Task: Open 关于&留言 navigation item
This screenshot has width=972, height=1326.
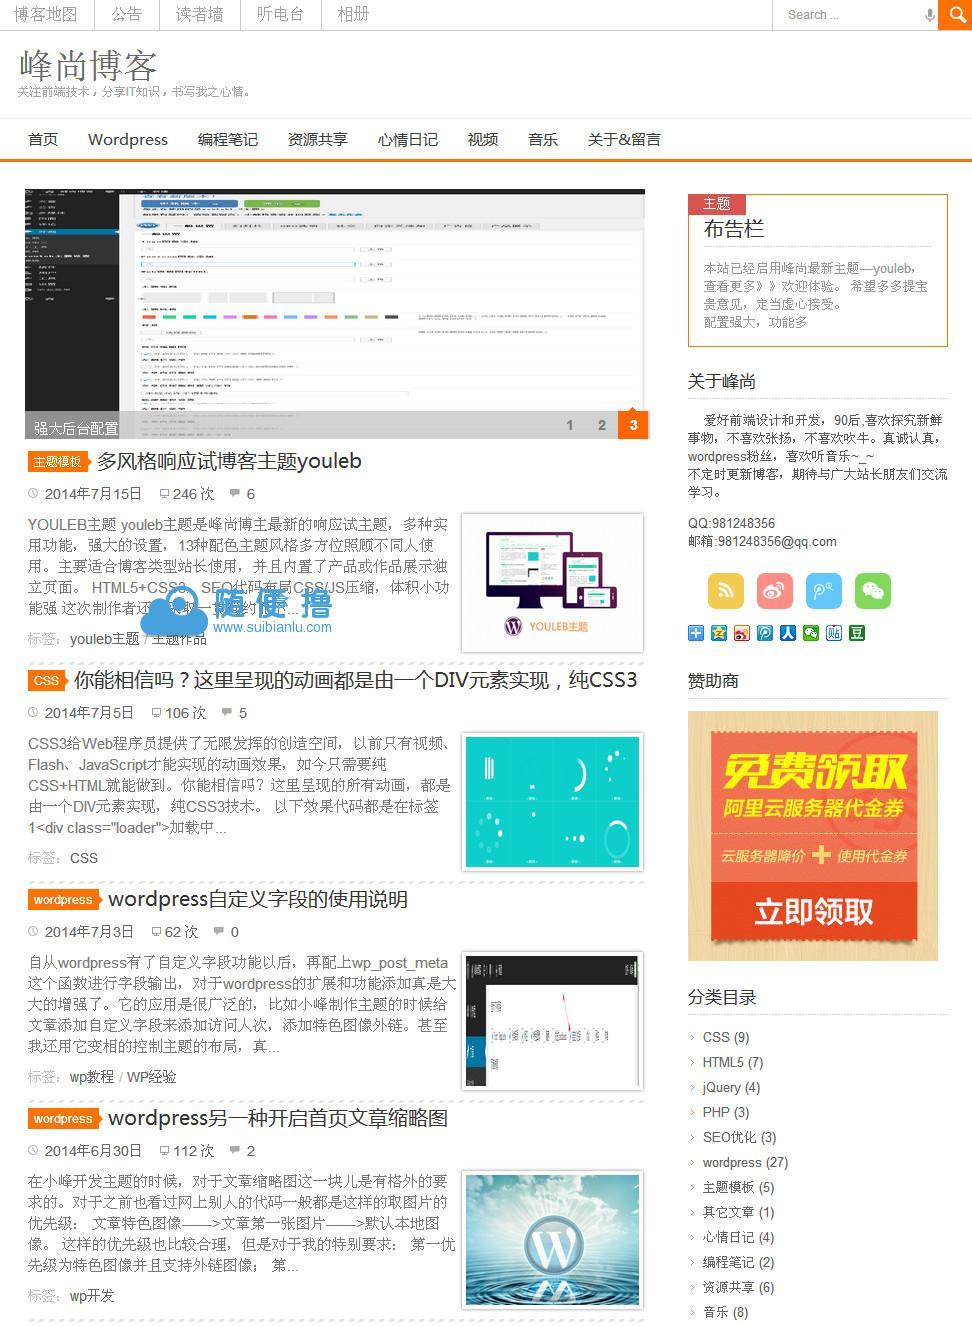Action: pyautogui.click(x=624, y=139)
